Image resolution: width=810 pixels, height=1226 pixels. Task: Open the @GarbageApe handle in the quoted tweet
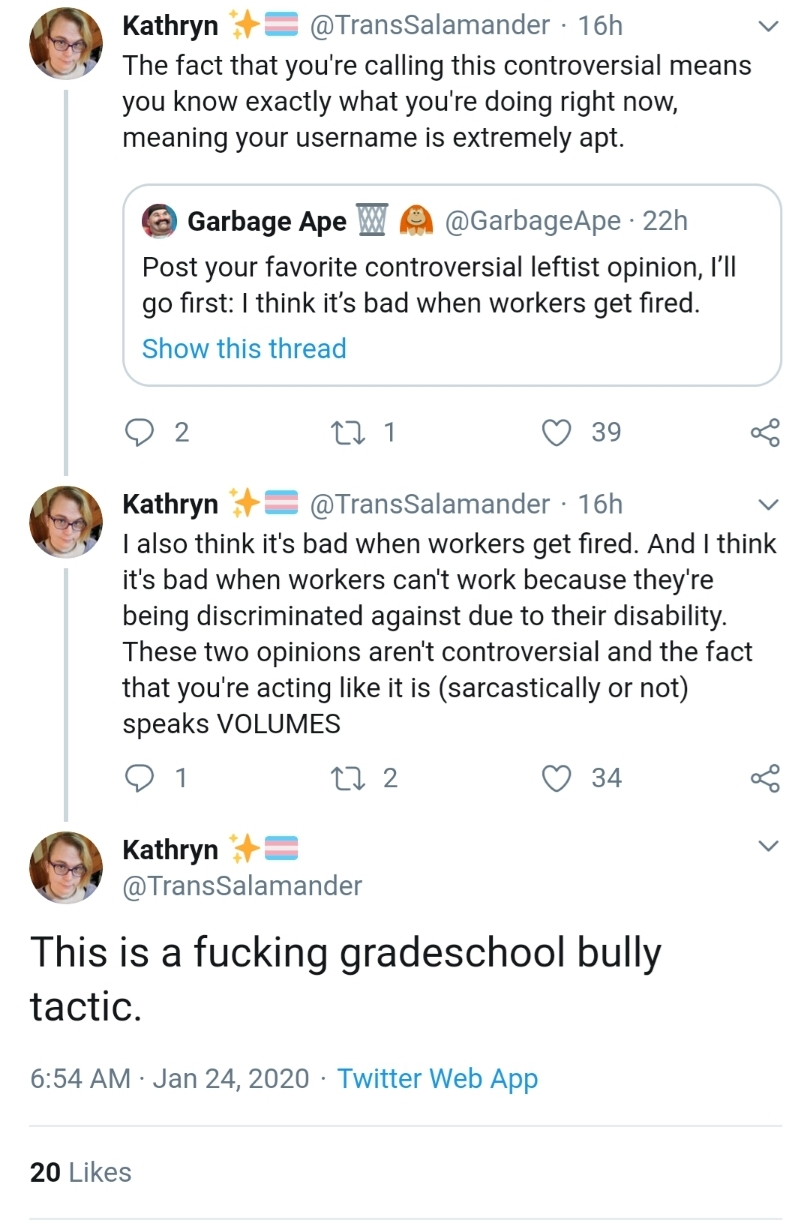[x=534, y=221]
